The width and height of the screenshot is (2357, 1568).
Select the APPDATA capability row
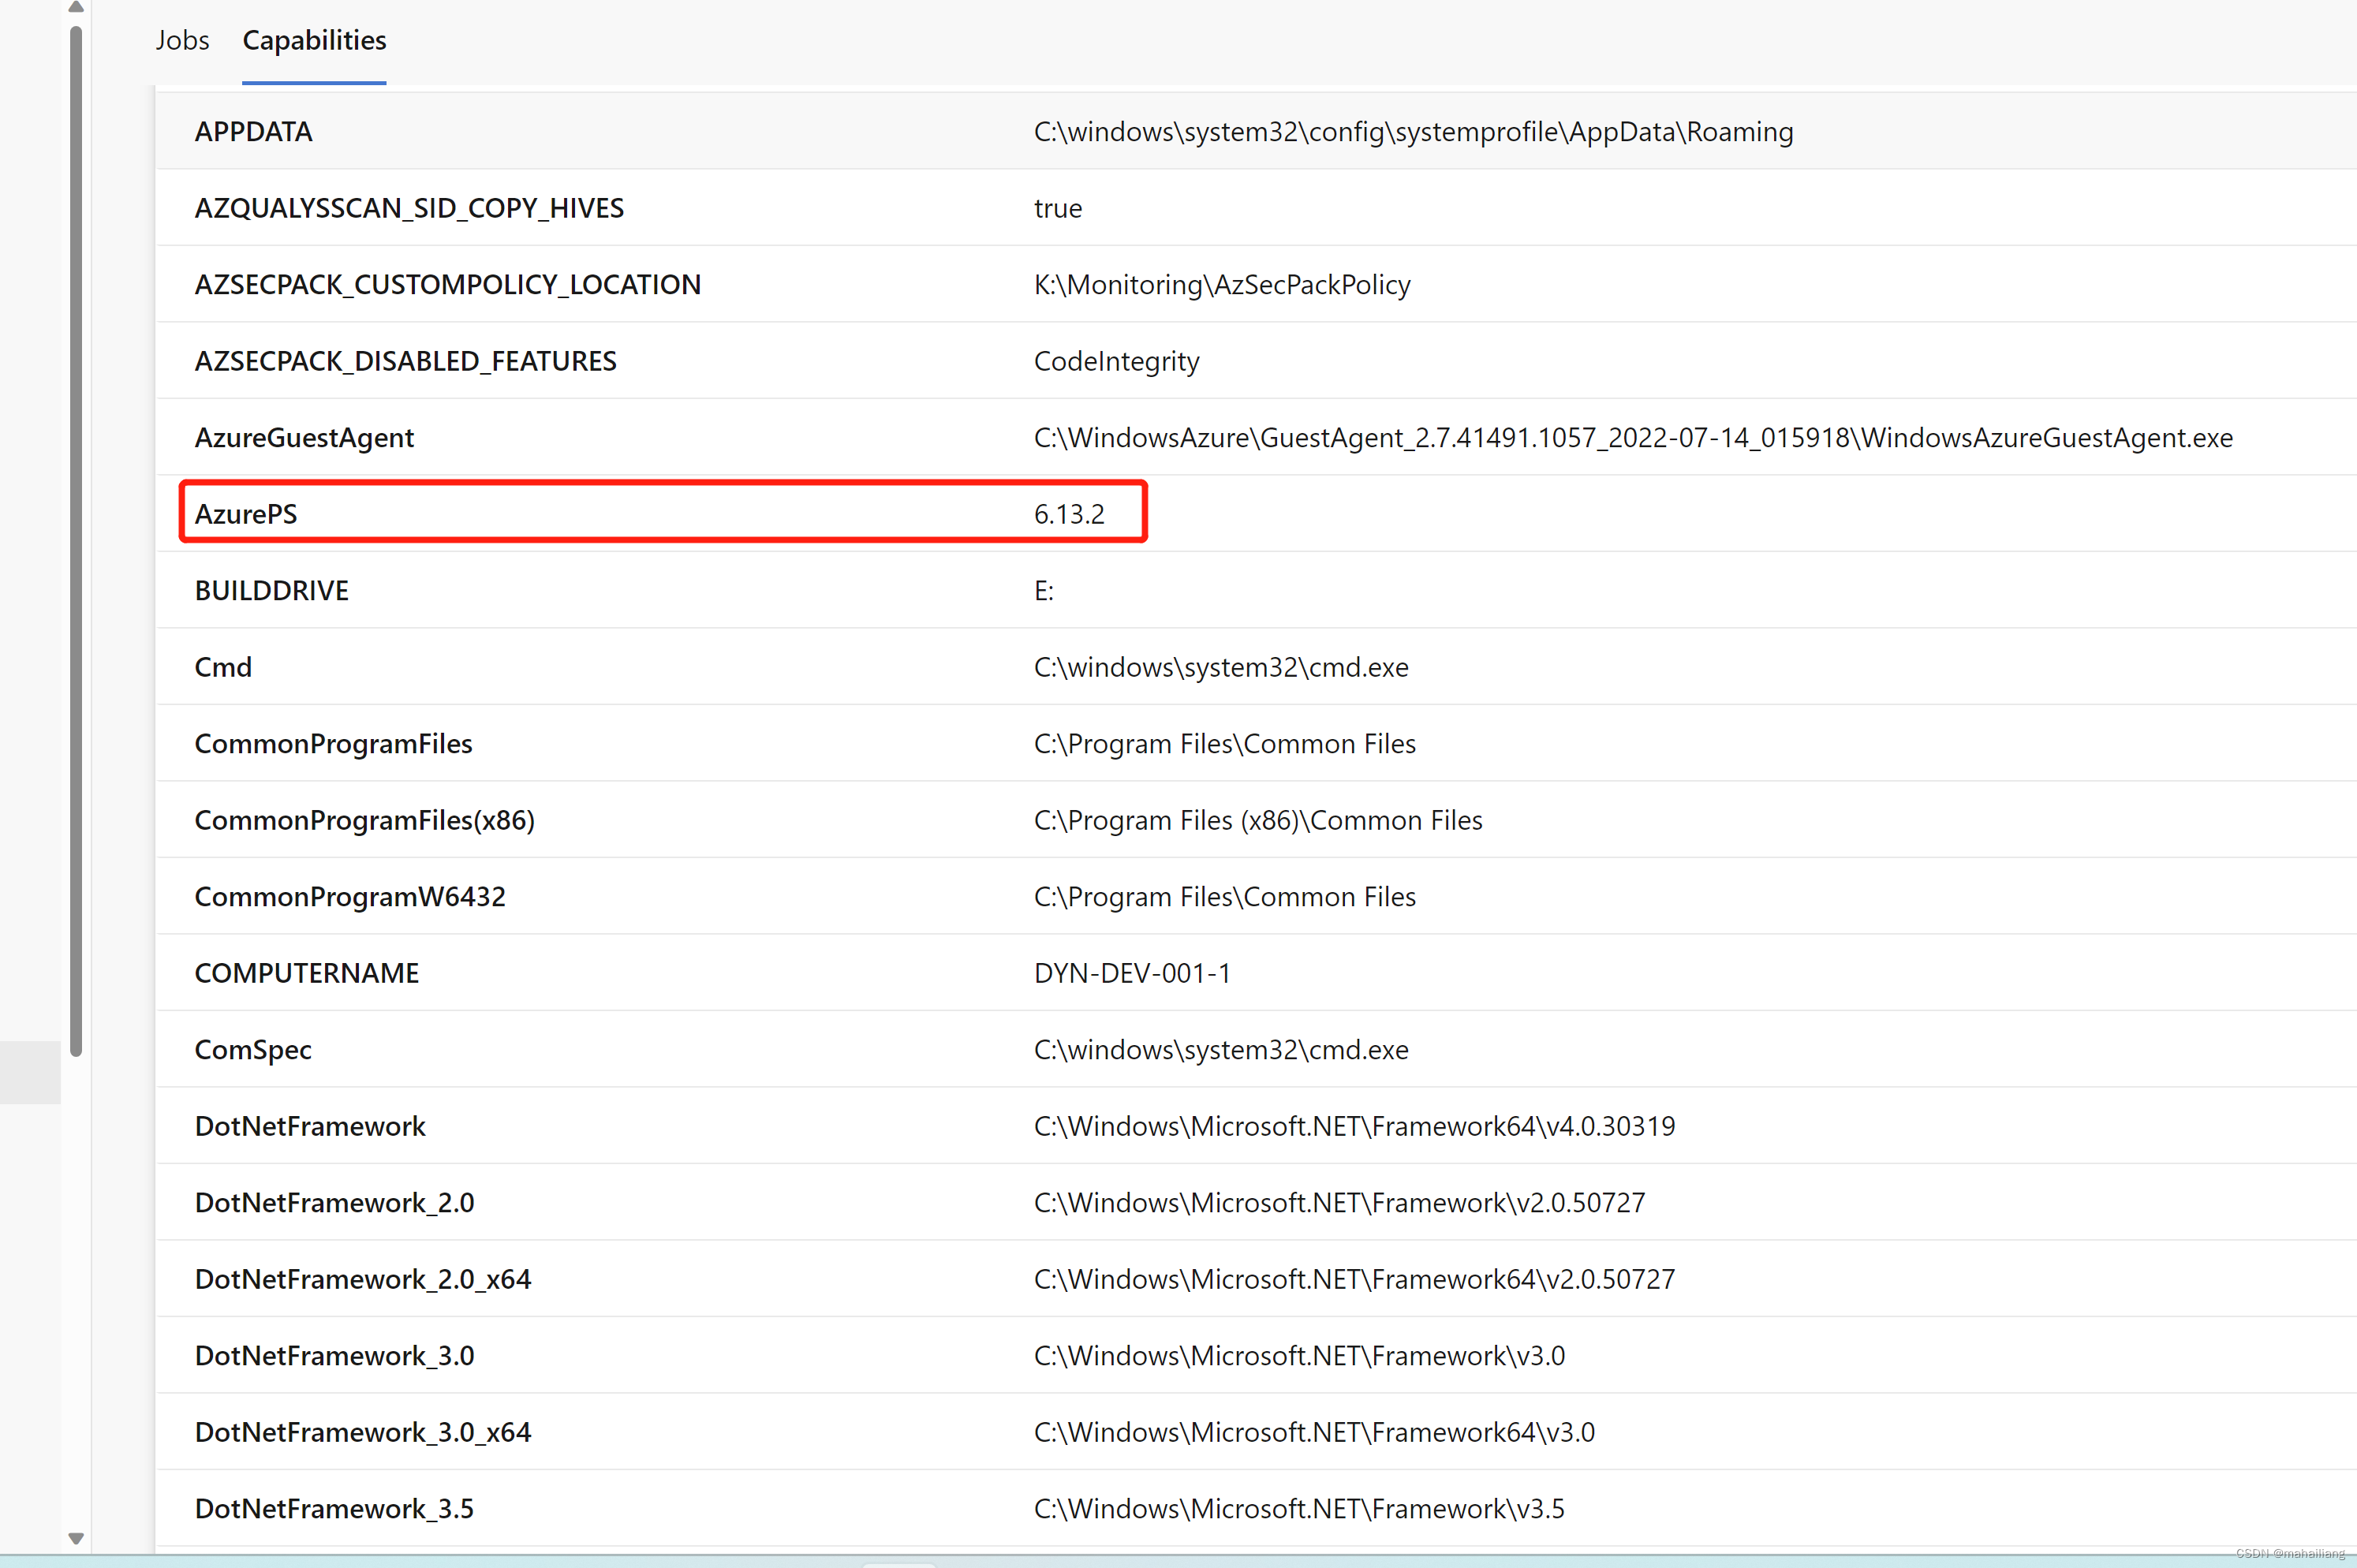pyautogui.click(x=253, y=131)
